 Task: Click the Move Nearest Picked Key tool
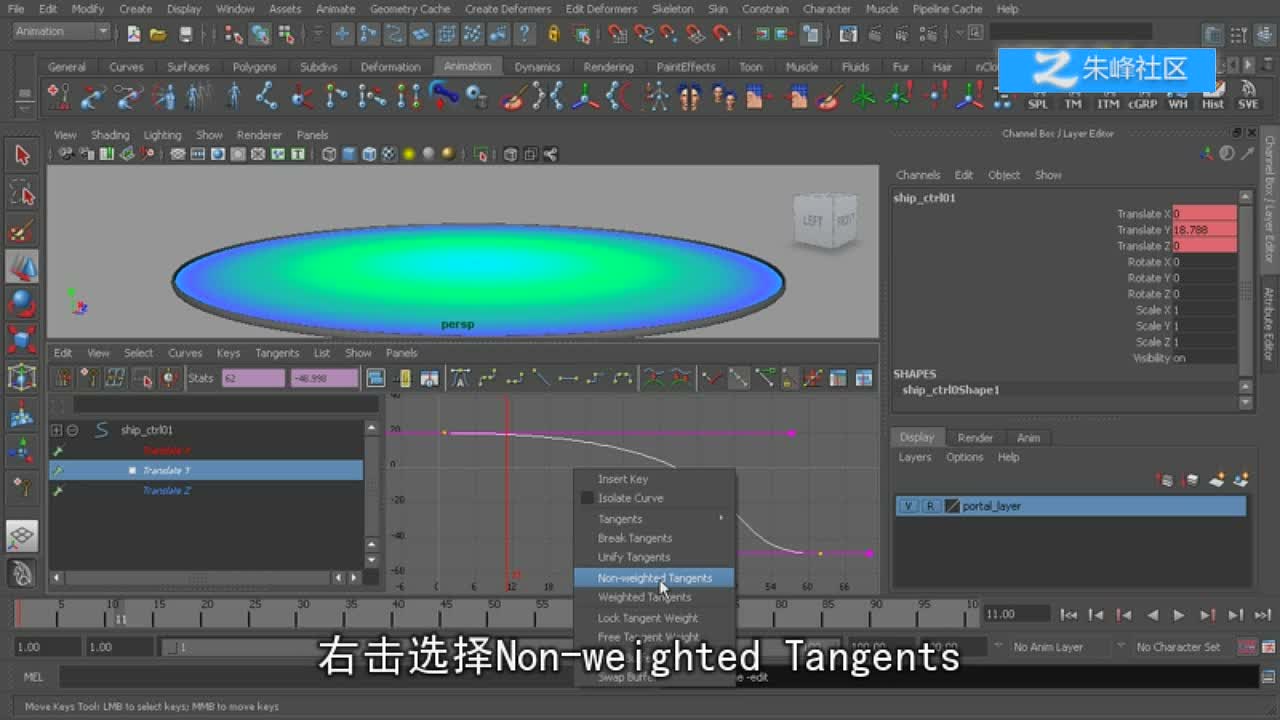pos(64,378)
